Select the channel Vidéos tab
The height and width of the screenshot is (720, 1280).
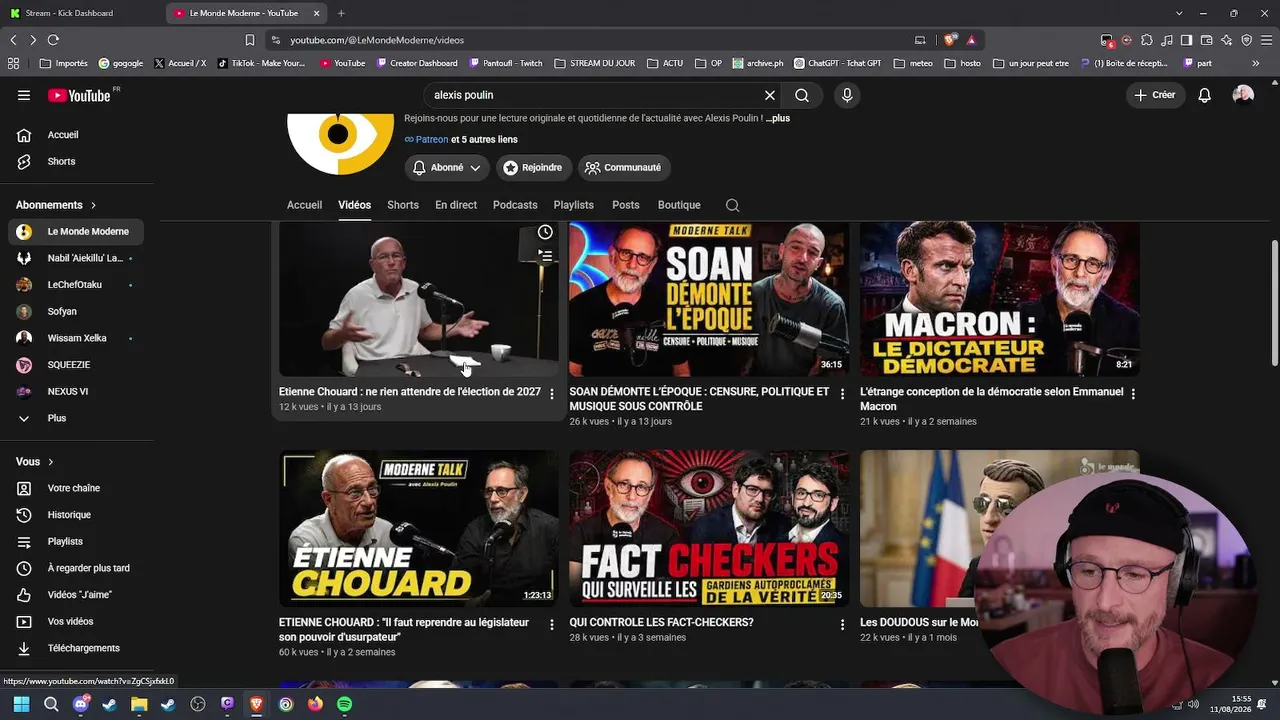pyautogui.click(x=354, y=205)
